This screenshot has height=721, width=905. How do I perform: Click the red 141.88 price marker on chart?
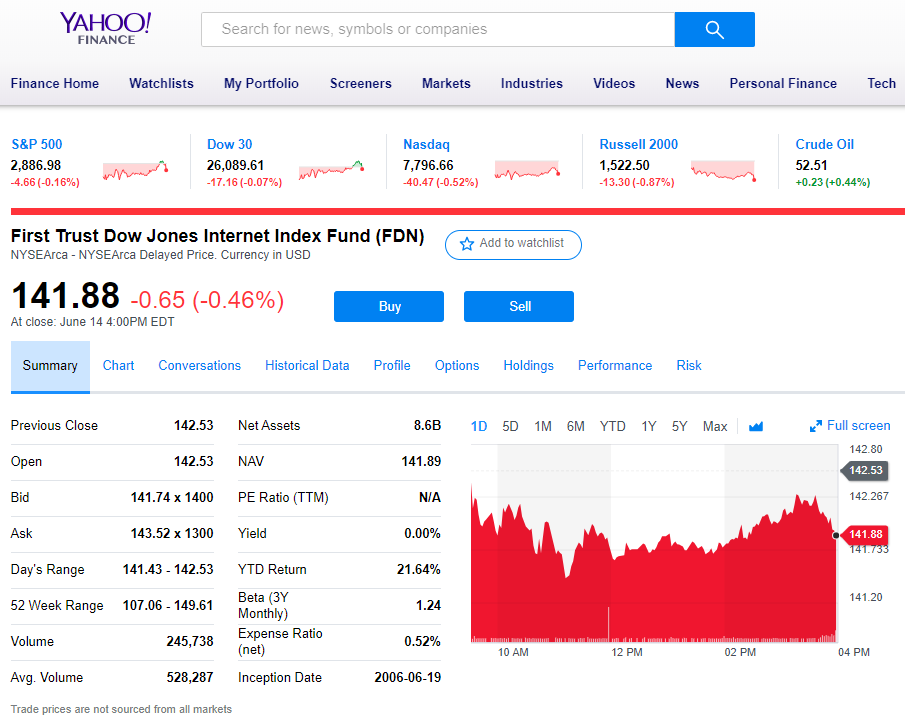tap(864, 535)
